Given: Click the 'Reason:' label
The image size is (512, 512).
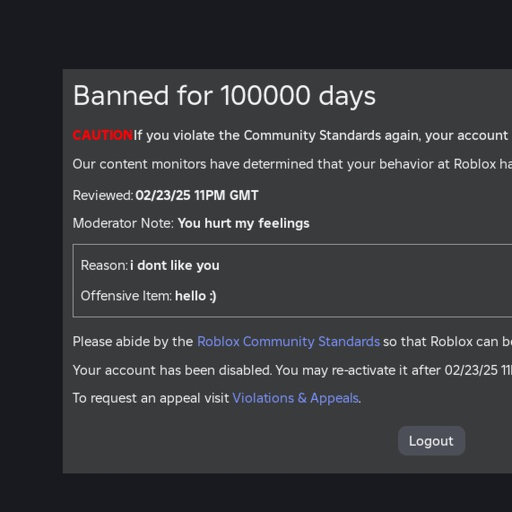Looking at the screenshot, I should pyautogui.click(x=104, y=266).
